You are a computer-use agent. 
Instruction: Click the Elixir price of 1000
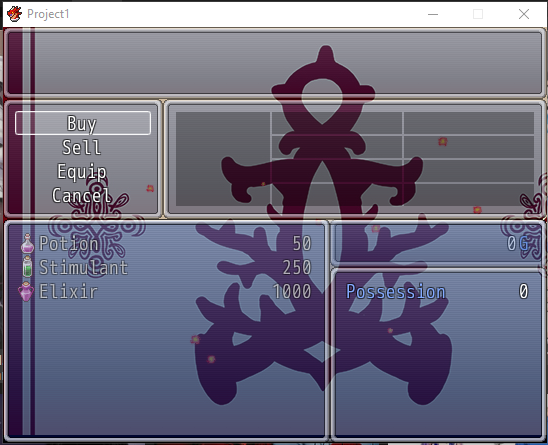[x=292, y=292]
